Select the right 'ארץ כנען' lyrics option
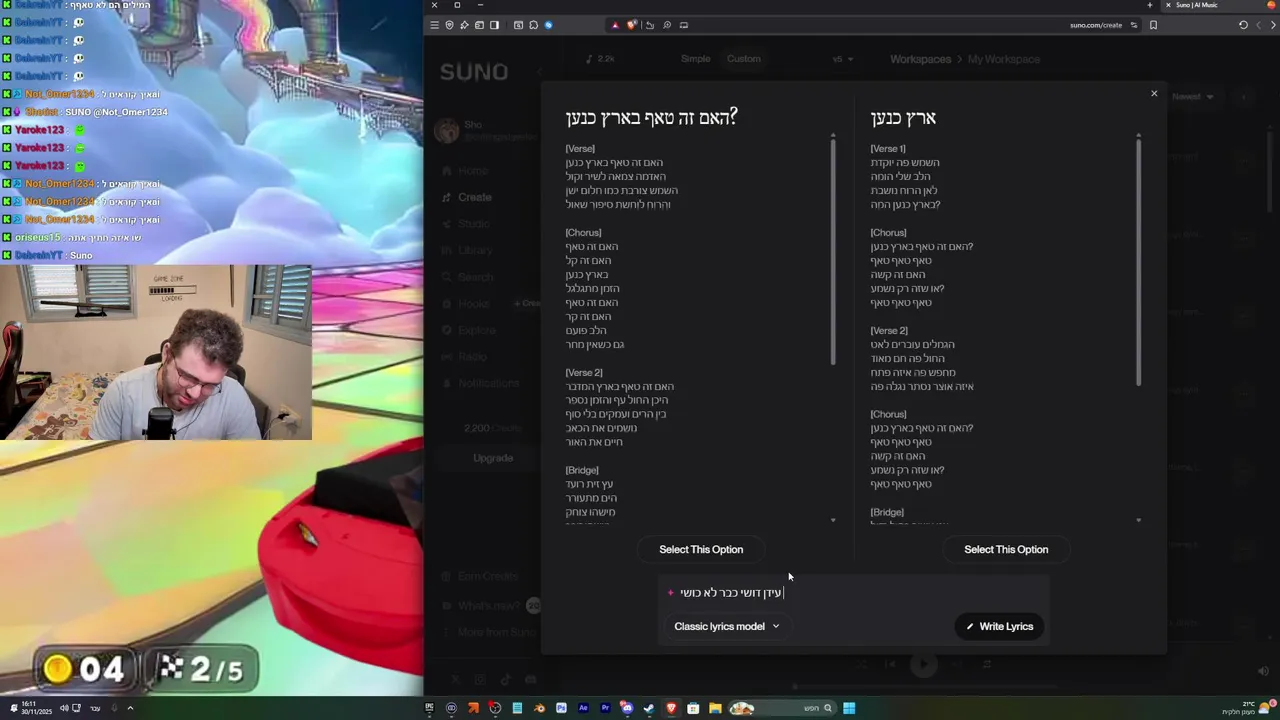This screenshot has height=720, width=1280. 1006,549
